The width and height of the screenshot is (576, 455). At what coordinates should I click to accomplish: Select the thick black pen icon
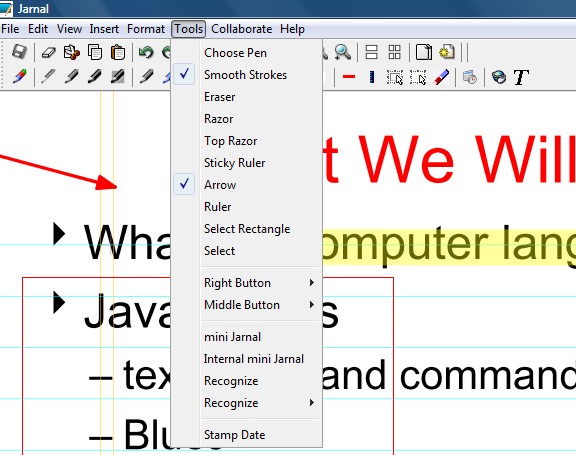(x=94, y=77)
